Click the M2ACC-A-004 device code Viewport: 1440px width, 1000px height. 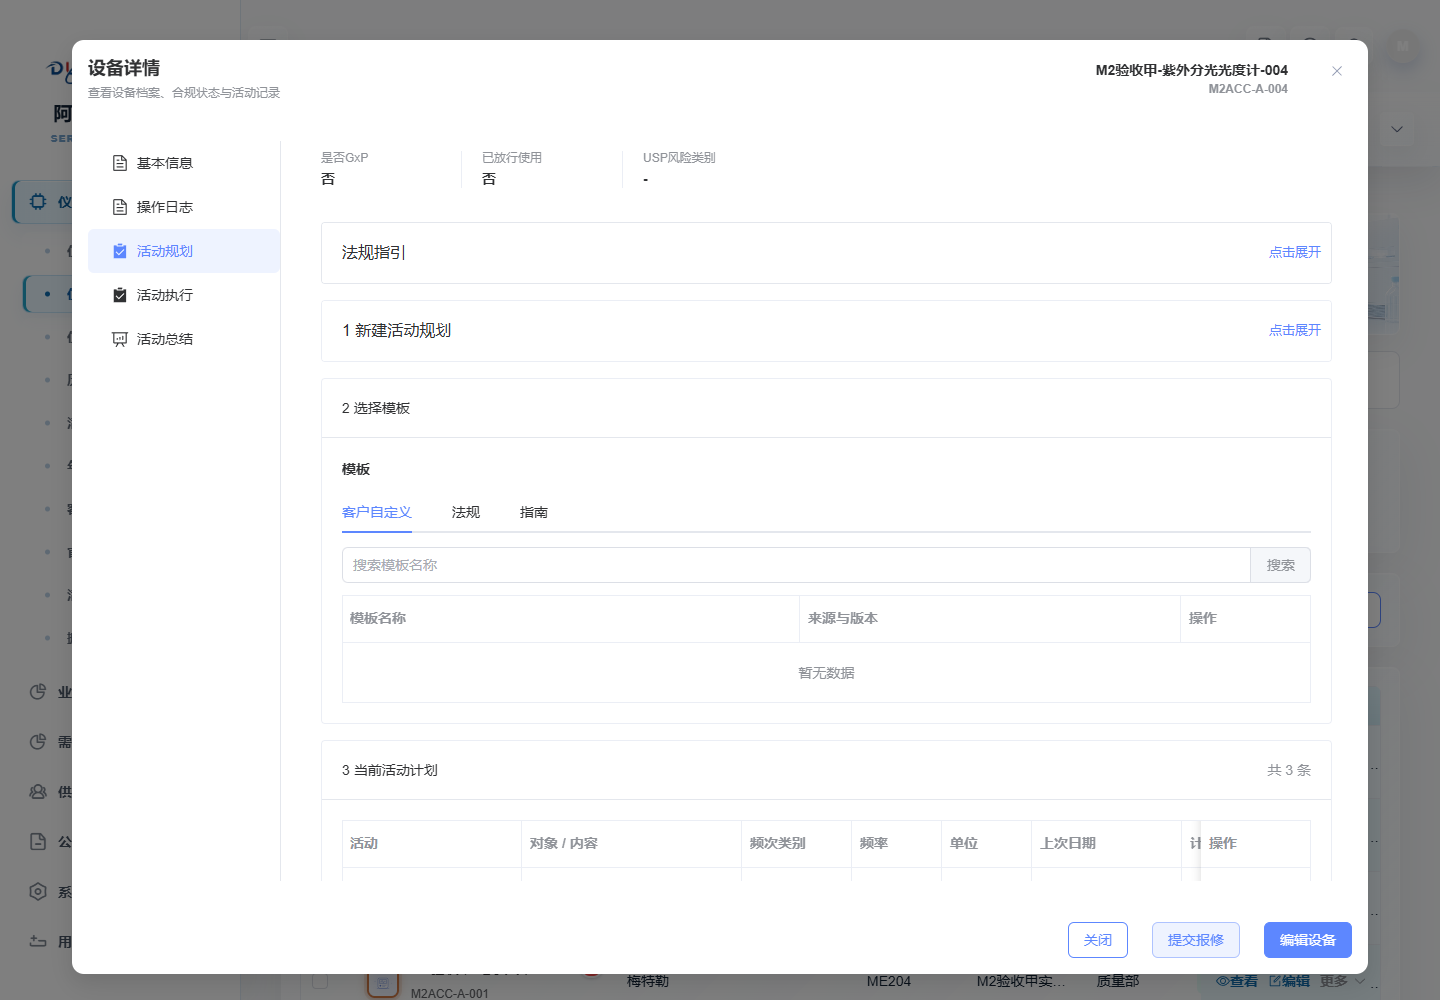pyautogui.click(x=1248, y=89)
